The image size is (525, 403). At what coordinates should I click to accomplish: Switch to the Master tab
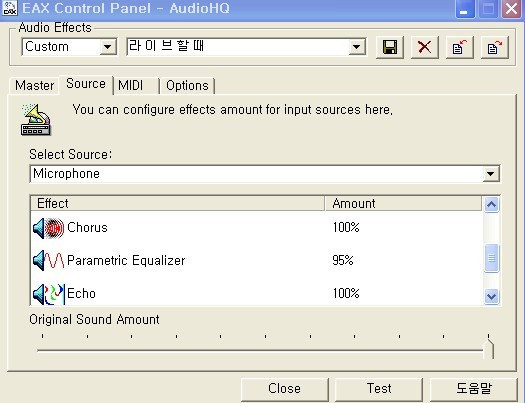coord(34,86)
